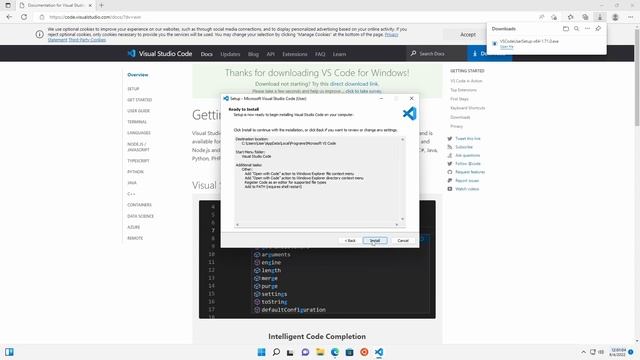Expand the TYPESCRIPT docs section
Viewport: 640px width, 360px height.
click(x=138, y=161)
